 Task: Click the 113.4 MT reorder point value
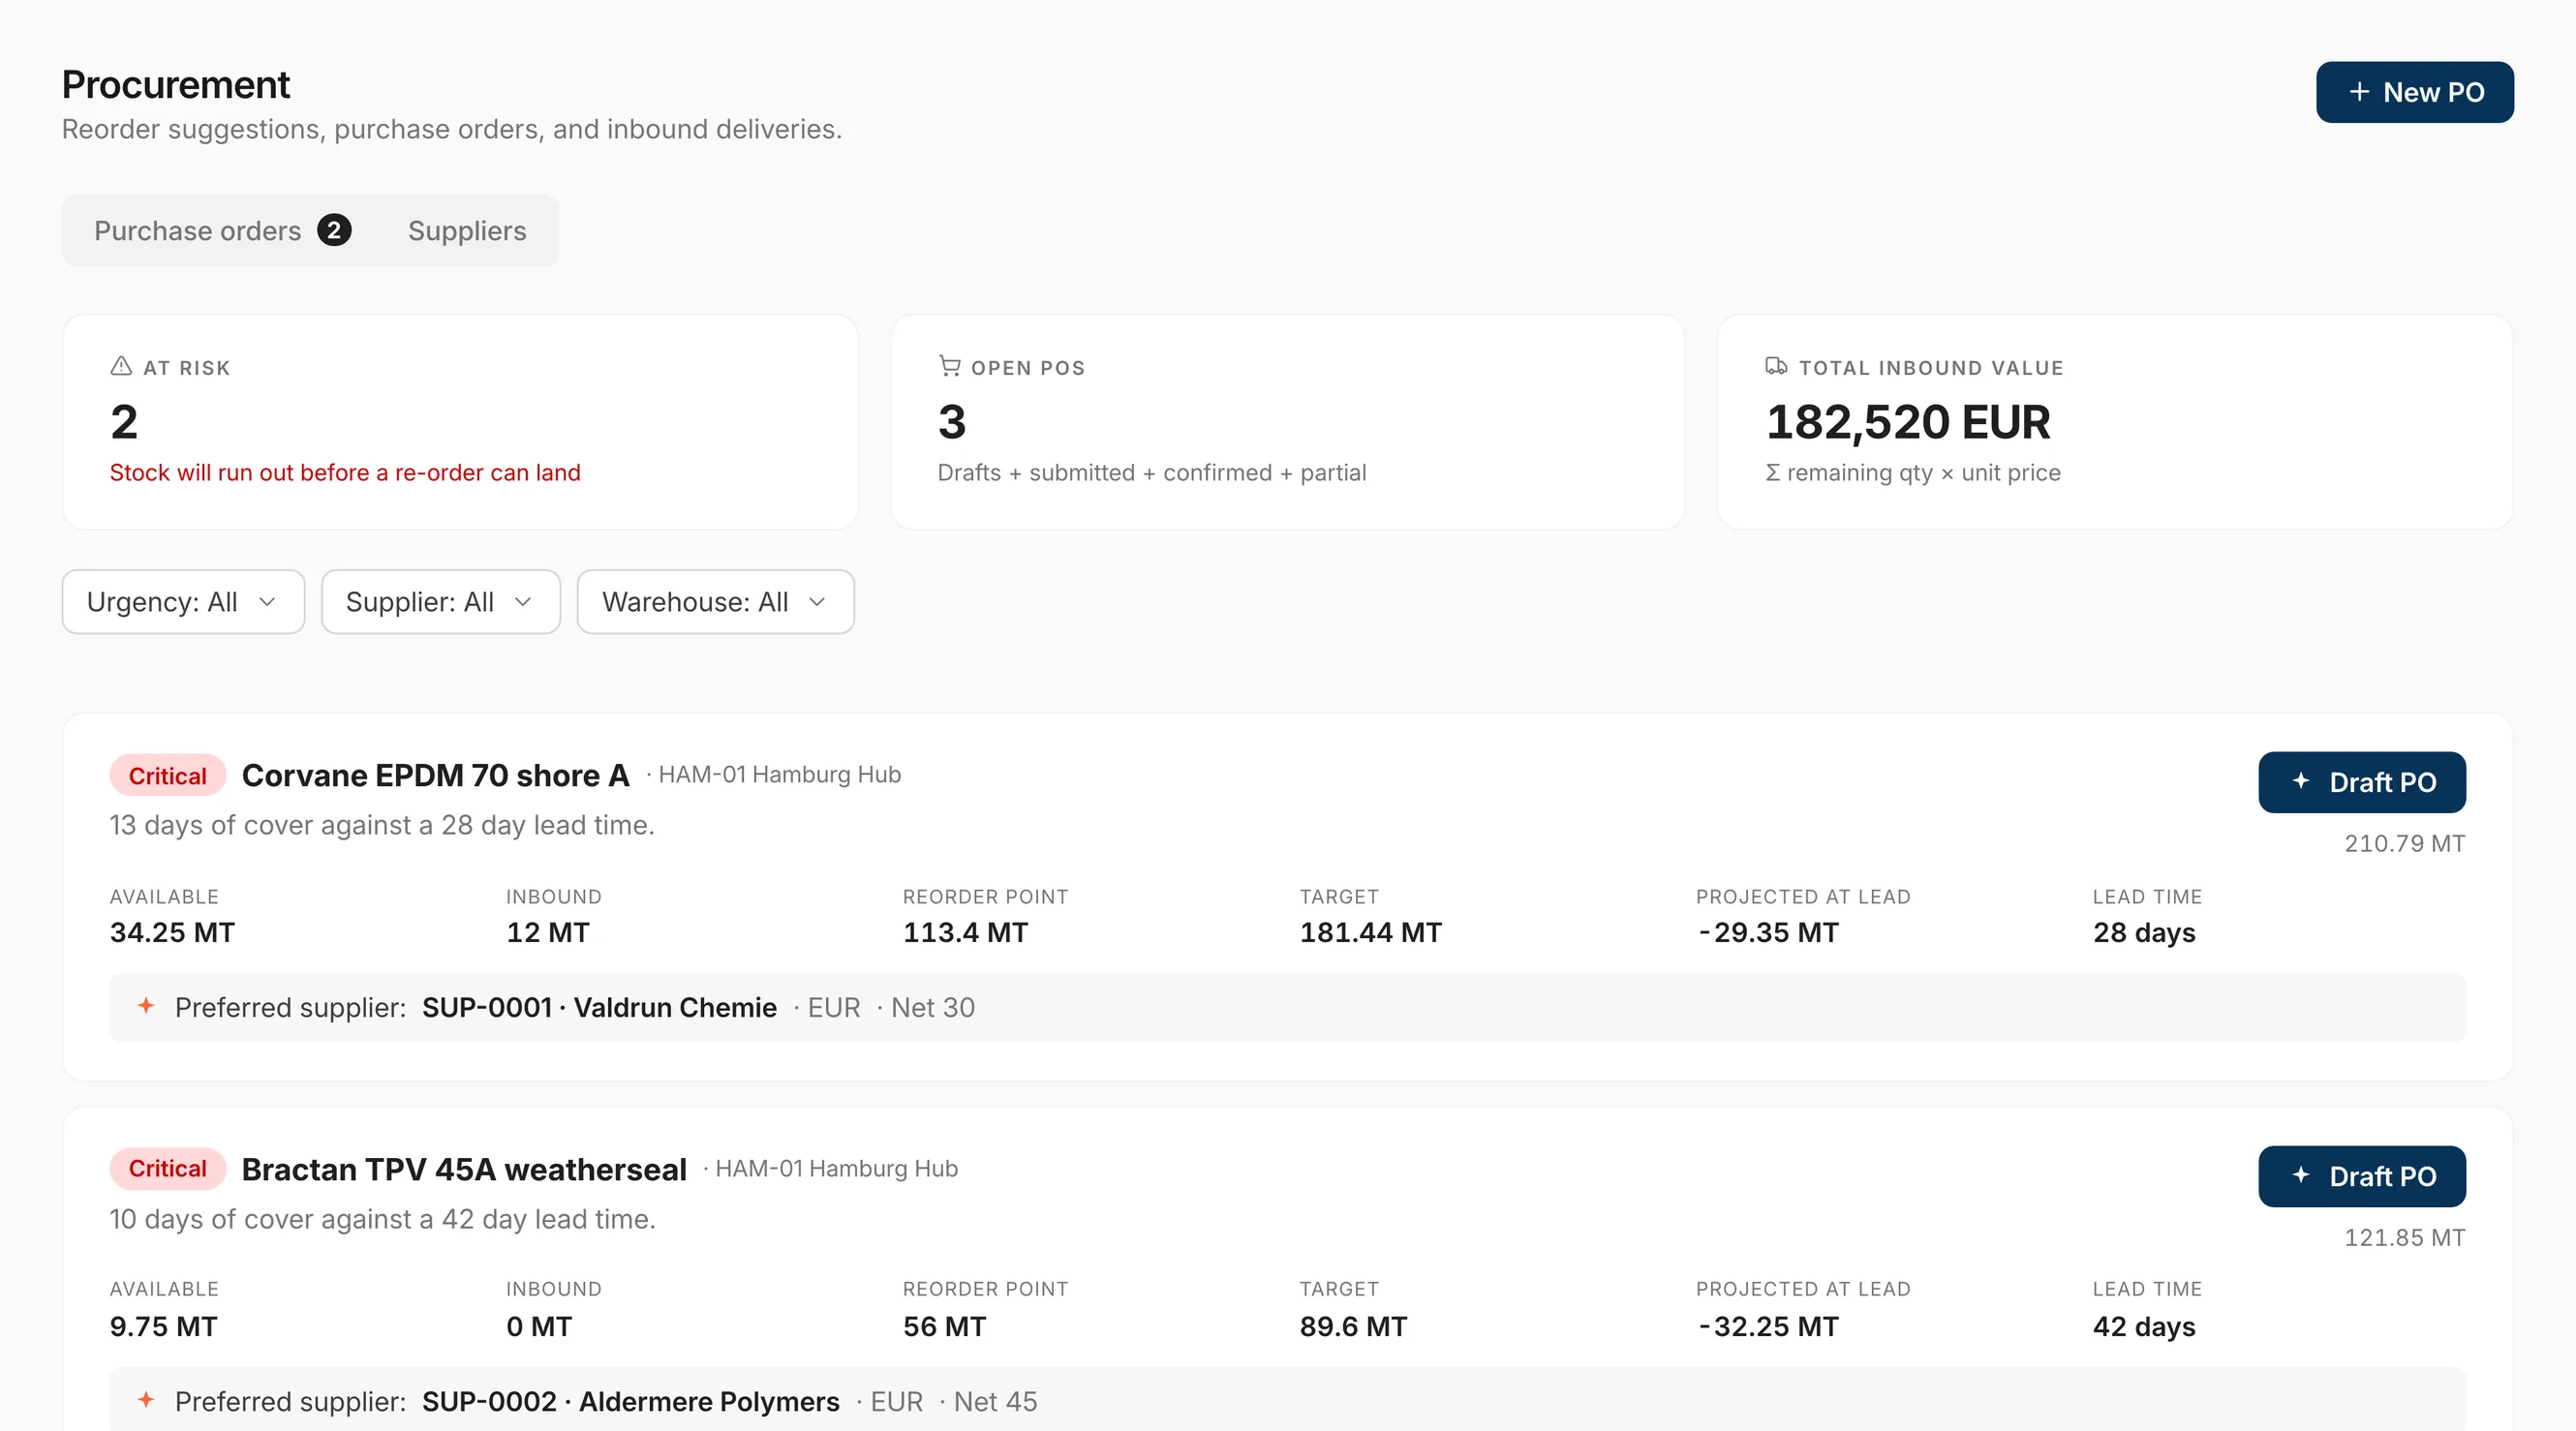pos(965,932)
